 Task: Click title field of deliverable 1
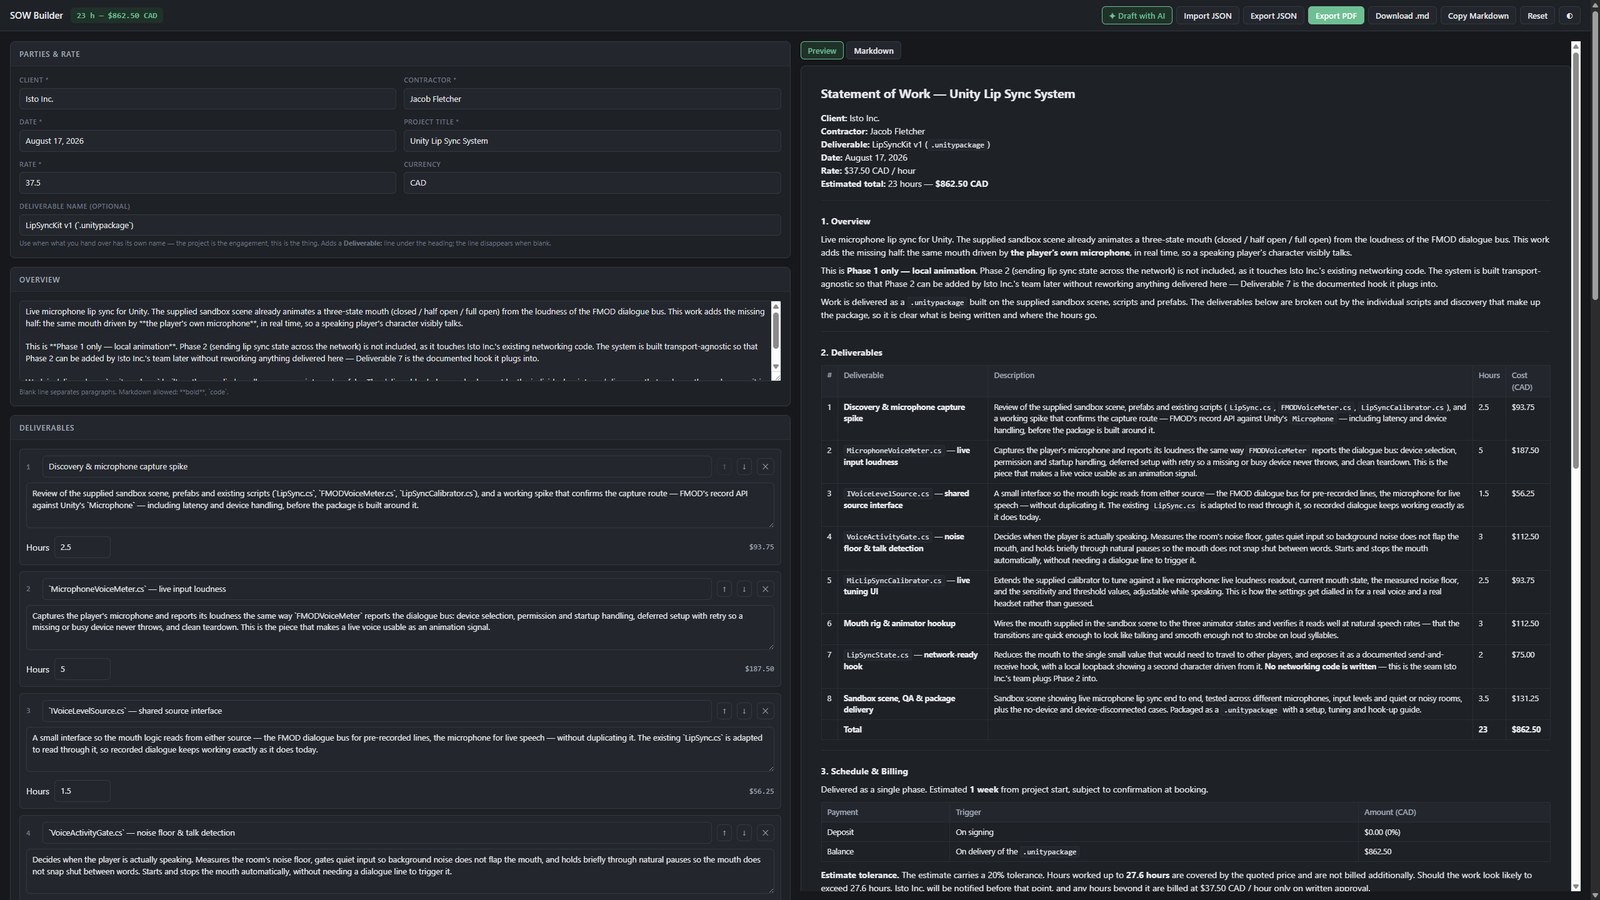pos(376,467)
